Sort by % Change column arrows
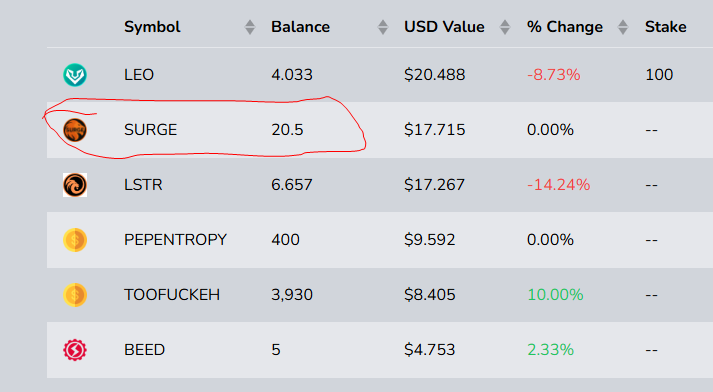Image resolution: width=713 pixels, height=392 pixels. [x=623, y=27]
